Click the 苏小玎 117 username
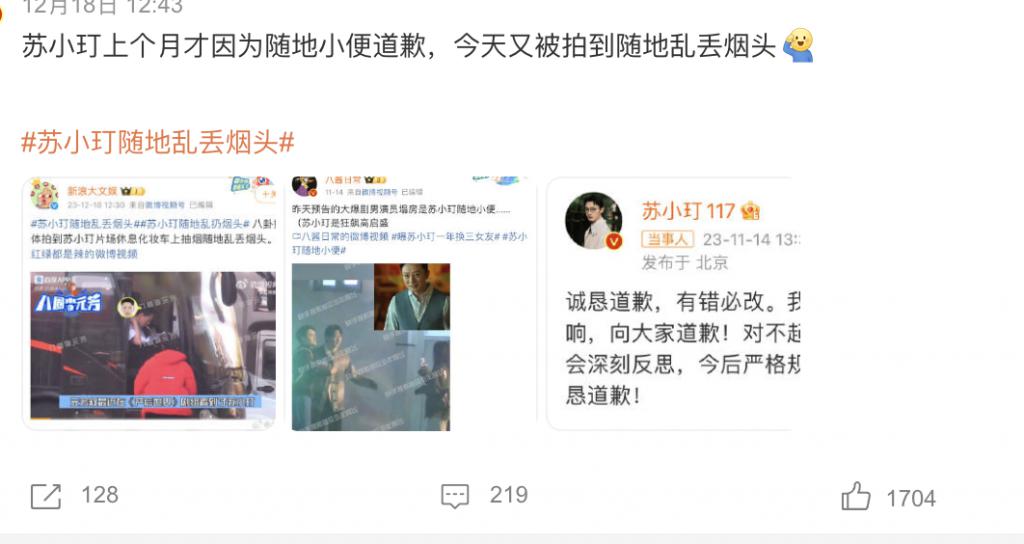Viewport: 1024px width, 544px height. coord(688,211)
